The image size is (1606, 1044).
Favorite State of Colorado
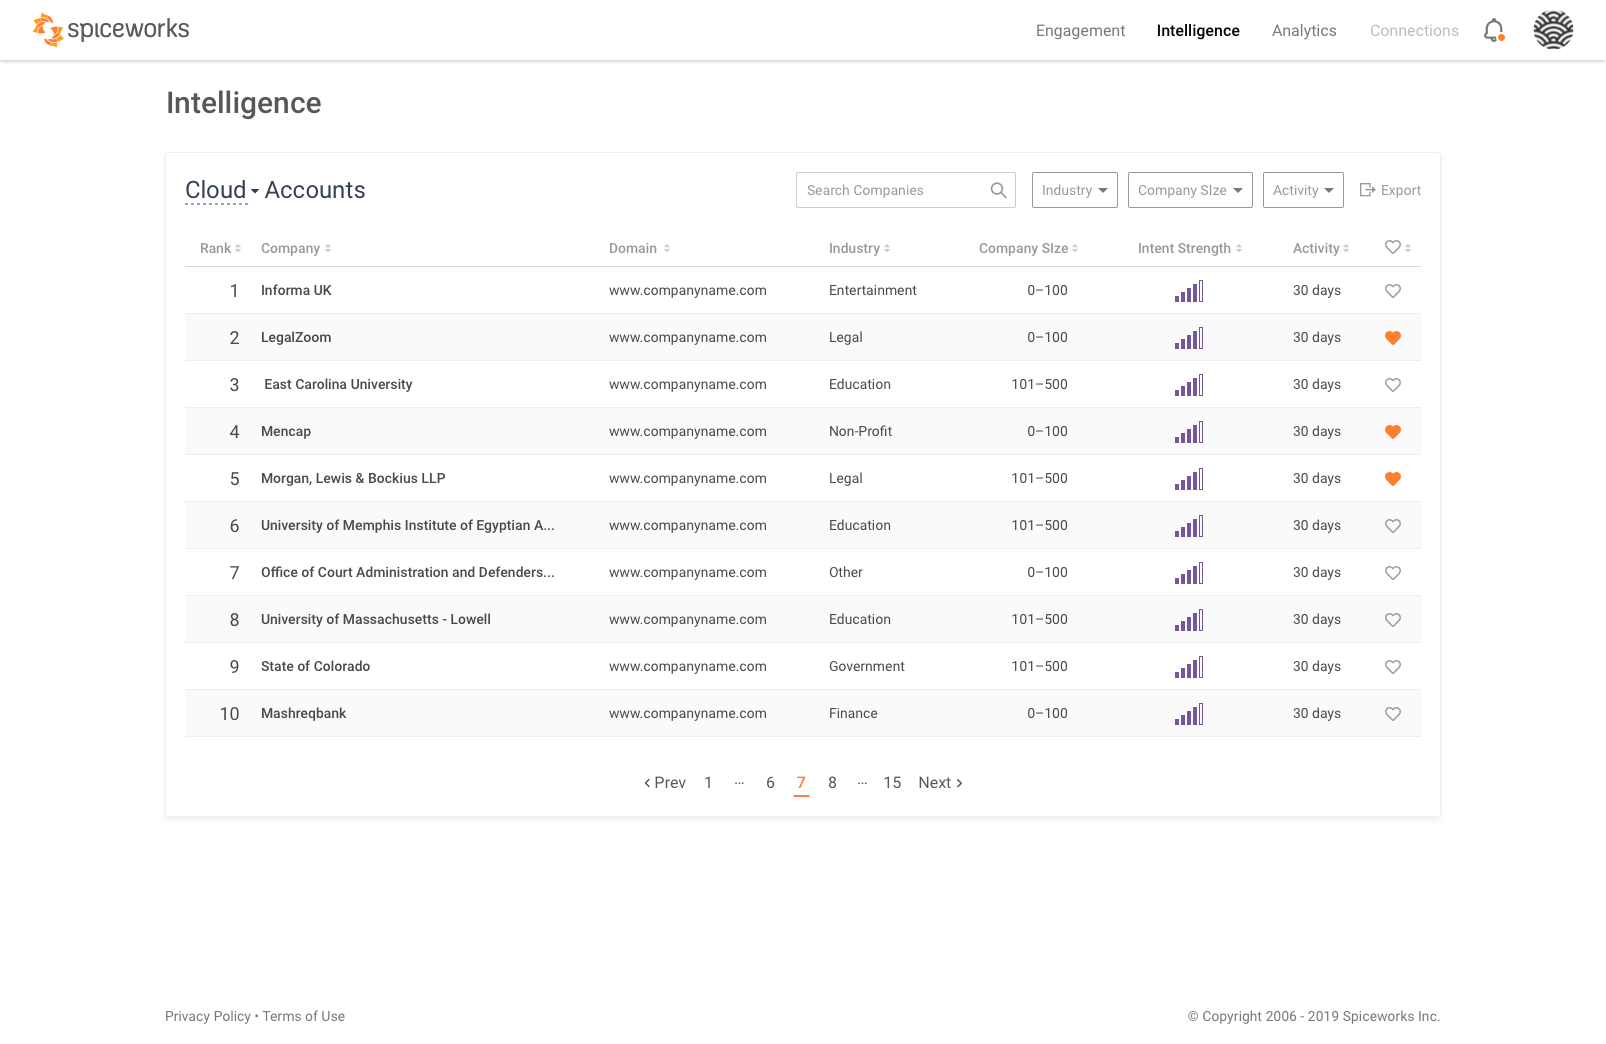[x=1393, y=667]
